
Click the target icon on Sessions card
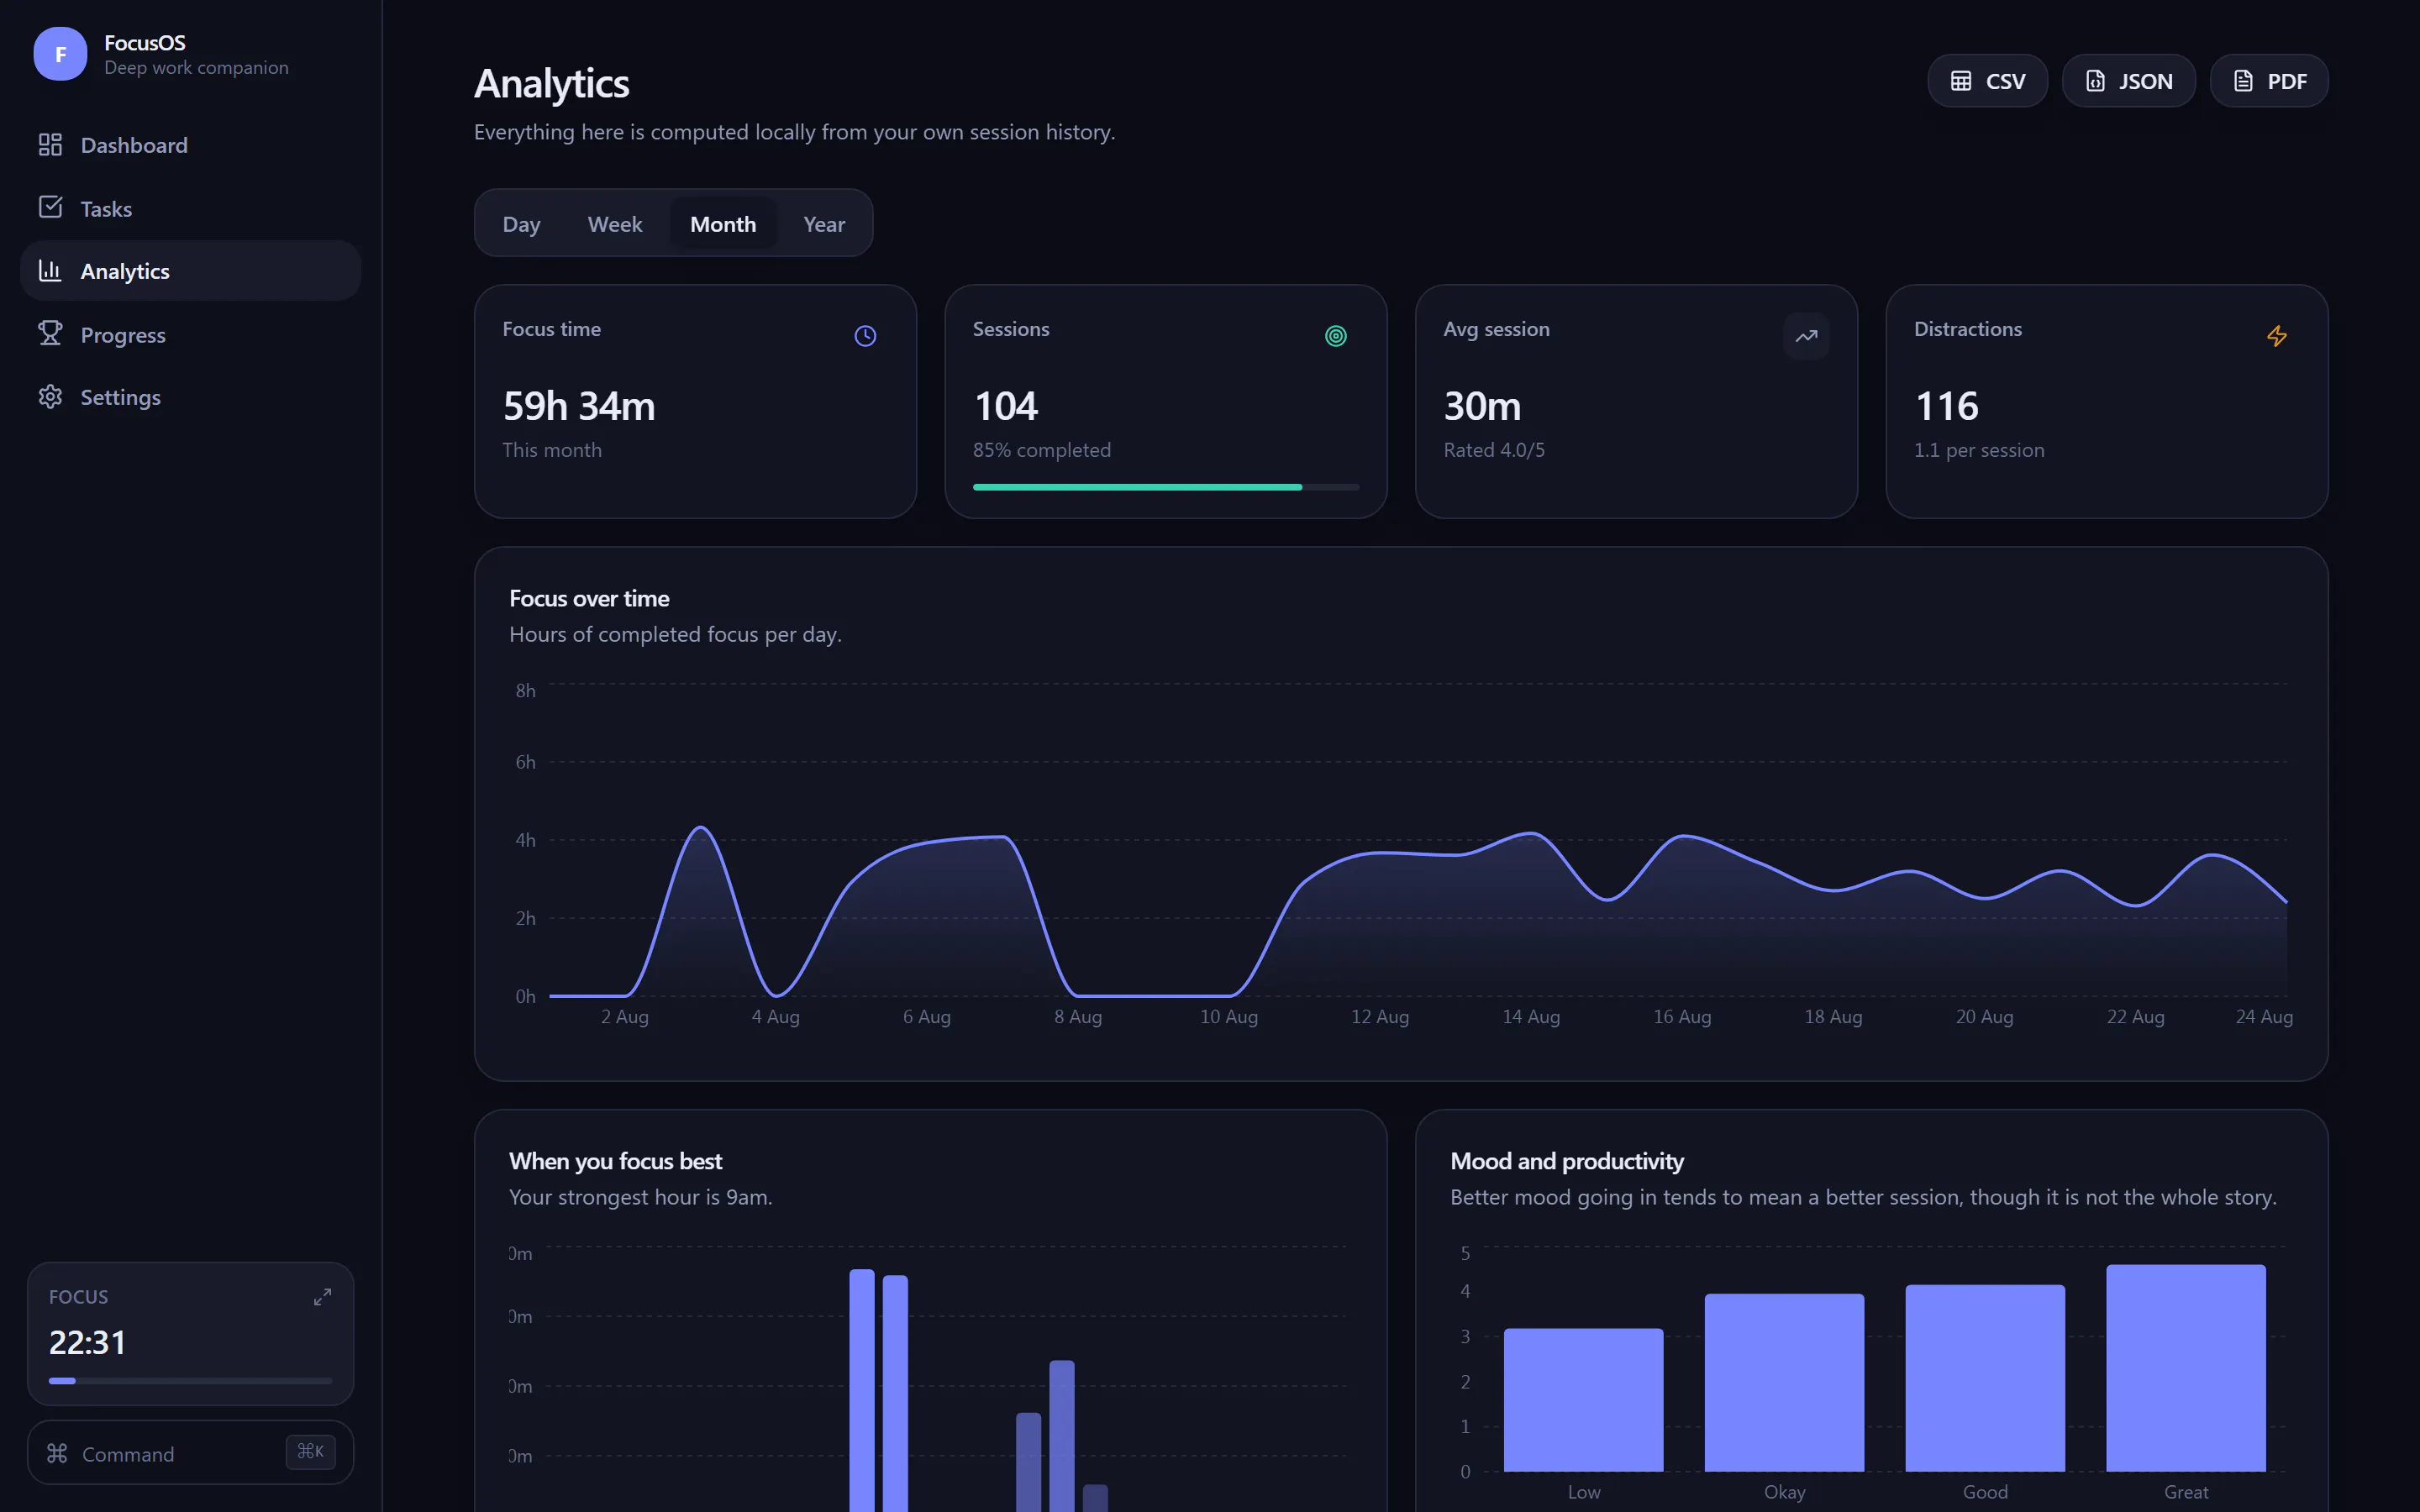click(x=1336, y=336)
